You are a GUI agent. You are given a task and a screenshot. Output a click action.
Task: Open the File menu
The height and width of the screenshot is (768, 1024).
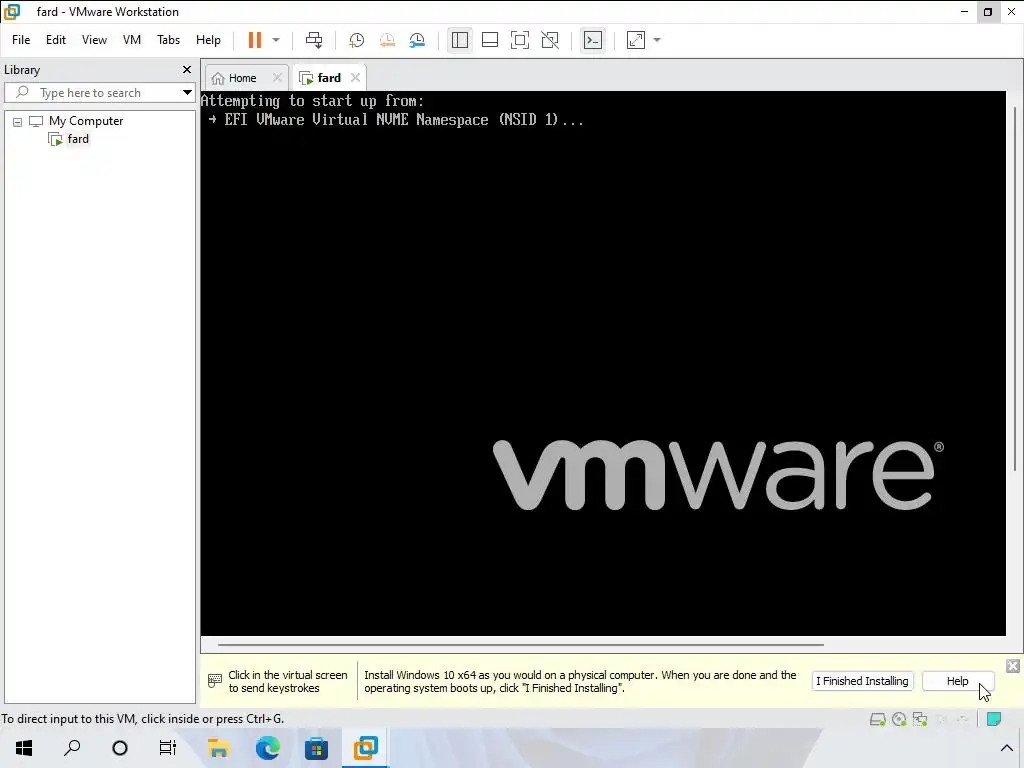click(21, 40)
